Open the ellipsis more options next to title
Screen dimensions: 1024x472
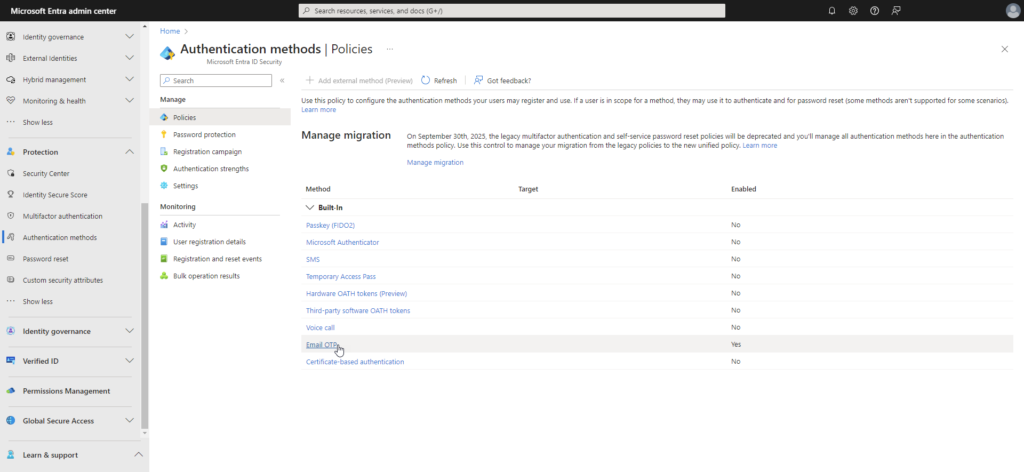point(390,48)
